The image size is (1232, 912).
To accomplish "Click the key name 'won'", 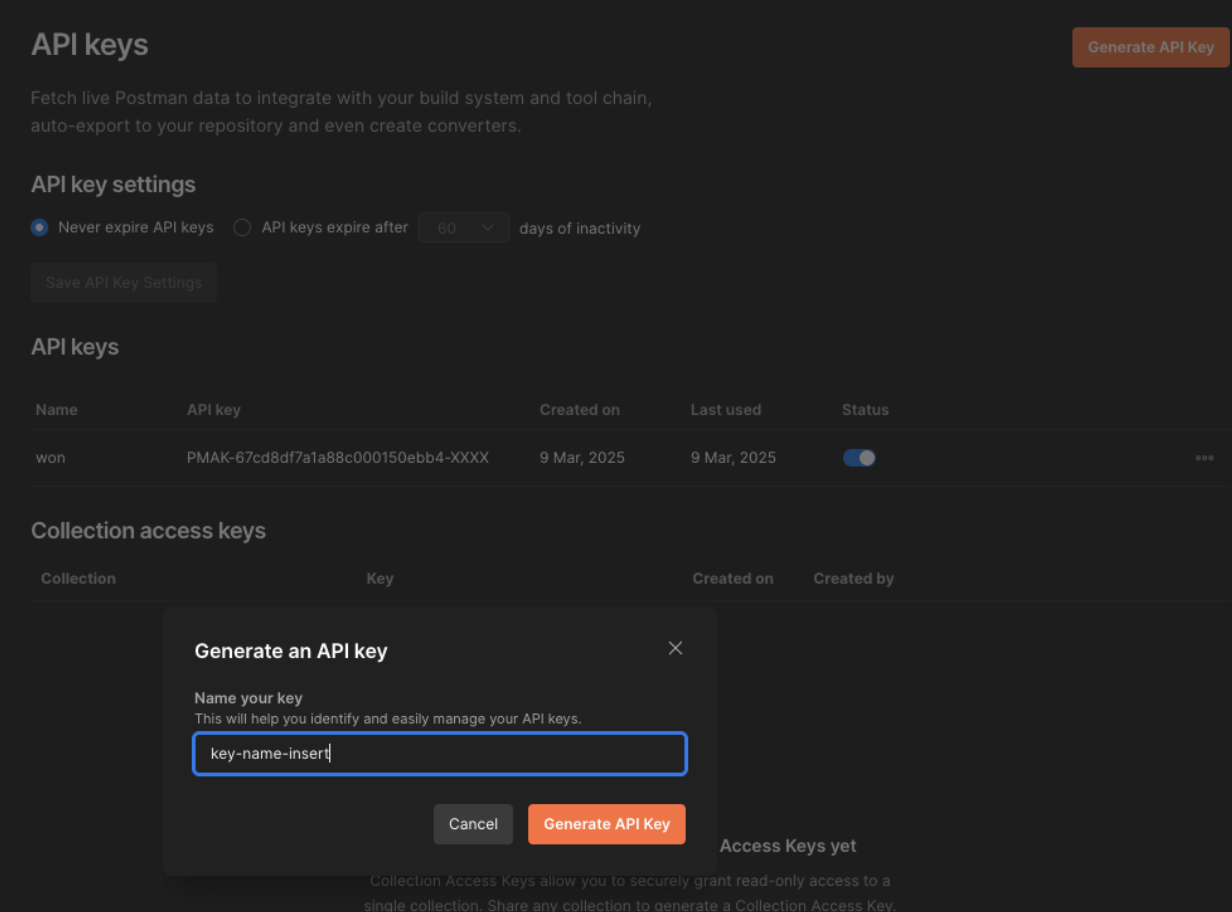I will [51, 458].
